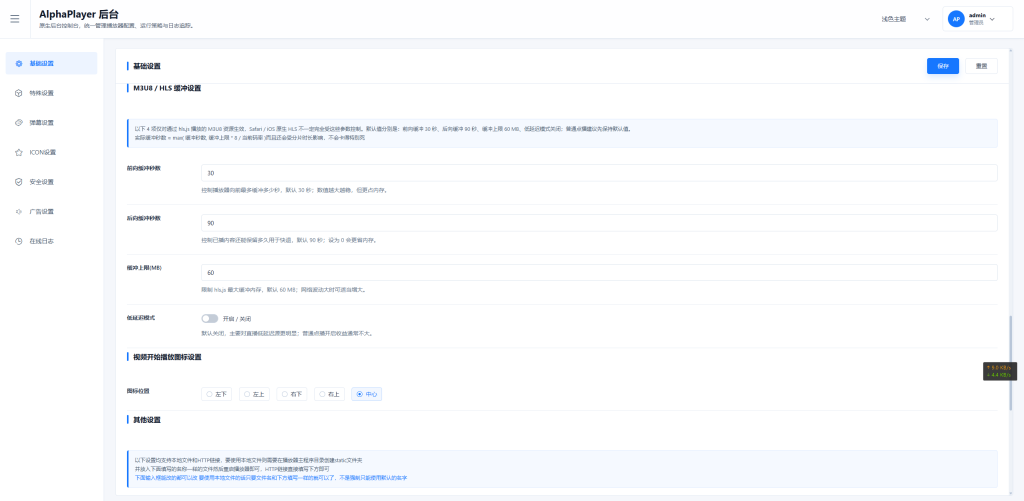
Task: Click the star icon for ICON设置
Action: tap(19, 152)
